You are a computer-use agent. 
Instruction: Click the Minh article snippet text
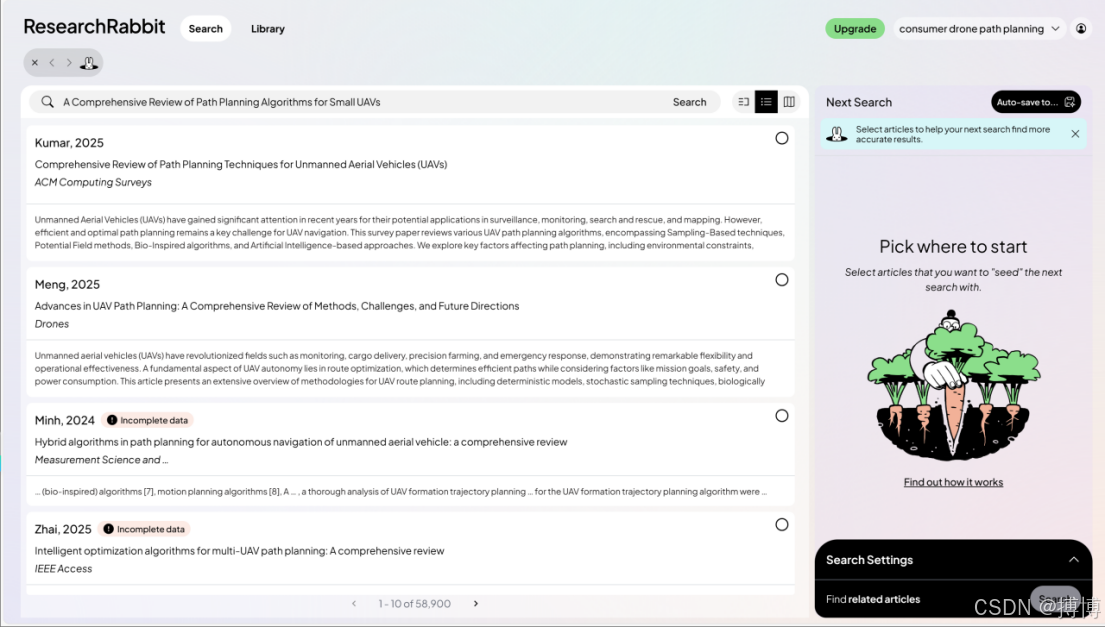coord(401,492)
